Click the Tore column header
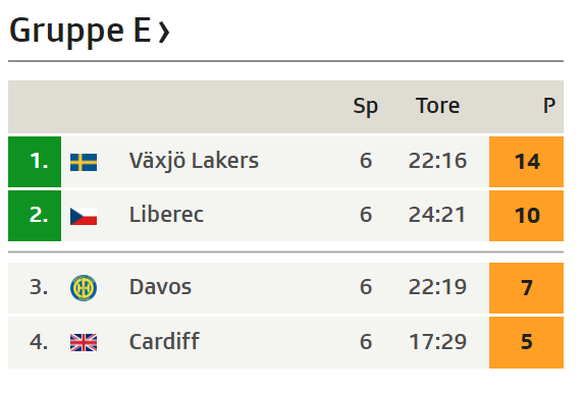582x396 pixels. tap(438, 106)
